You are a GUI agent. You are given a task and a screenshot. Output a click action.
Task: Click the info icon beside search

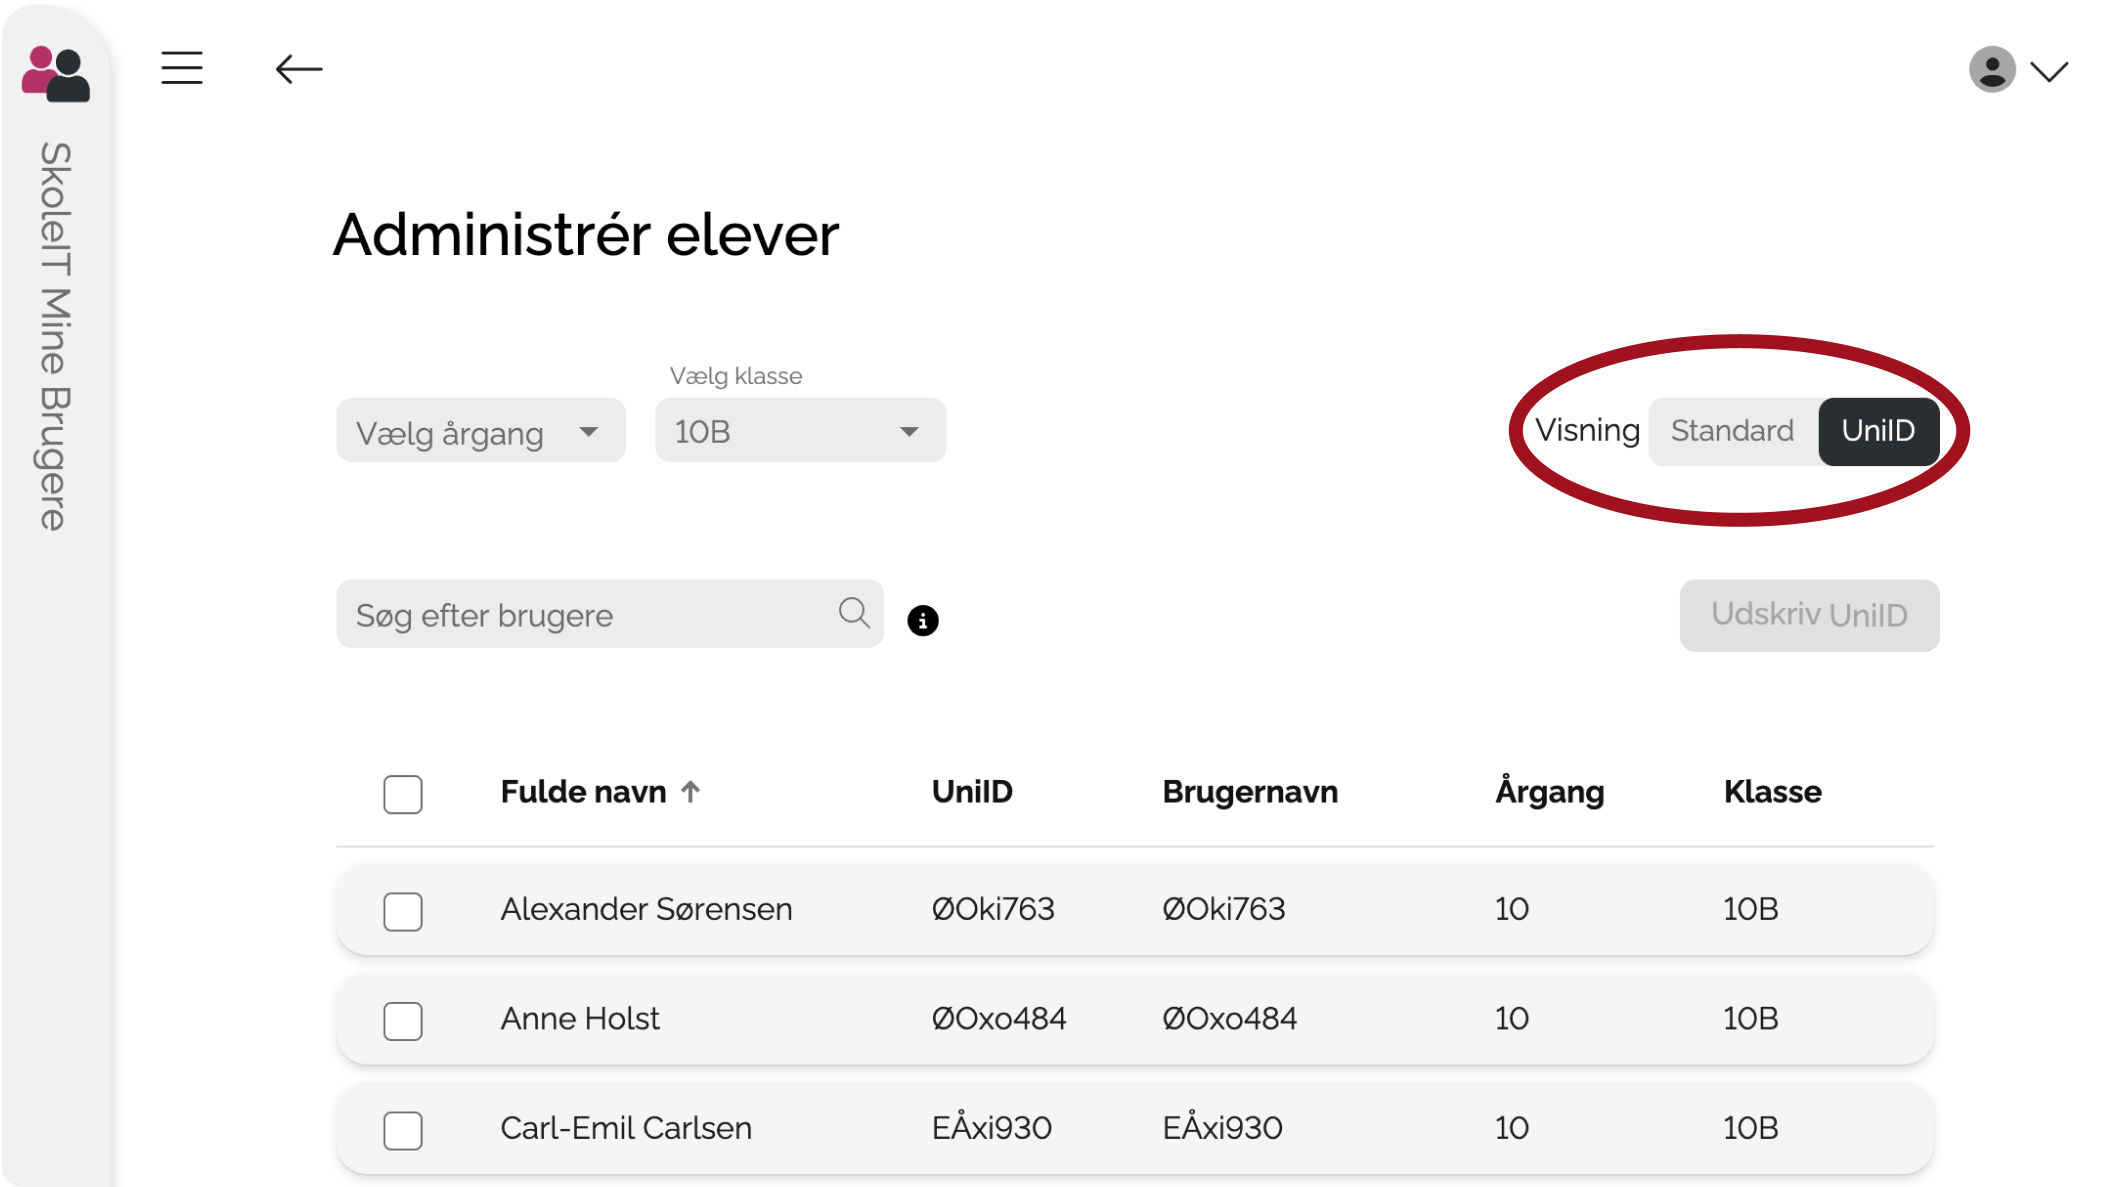coord(922,621)
